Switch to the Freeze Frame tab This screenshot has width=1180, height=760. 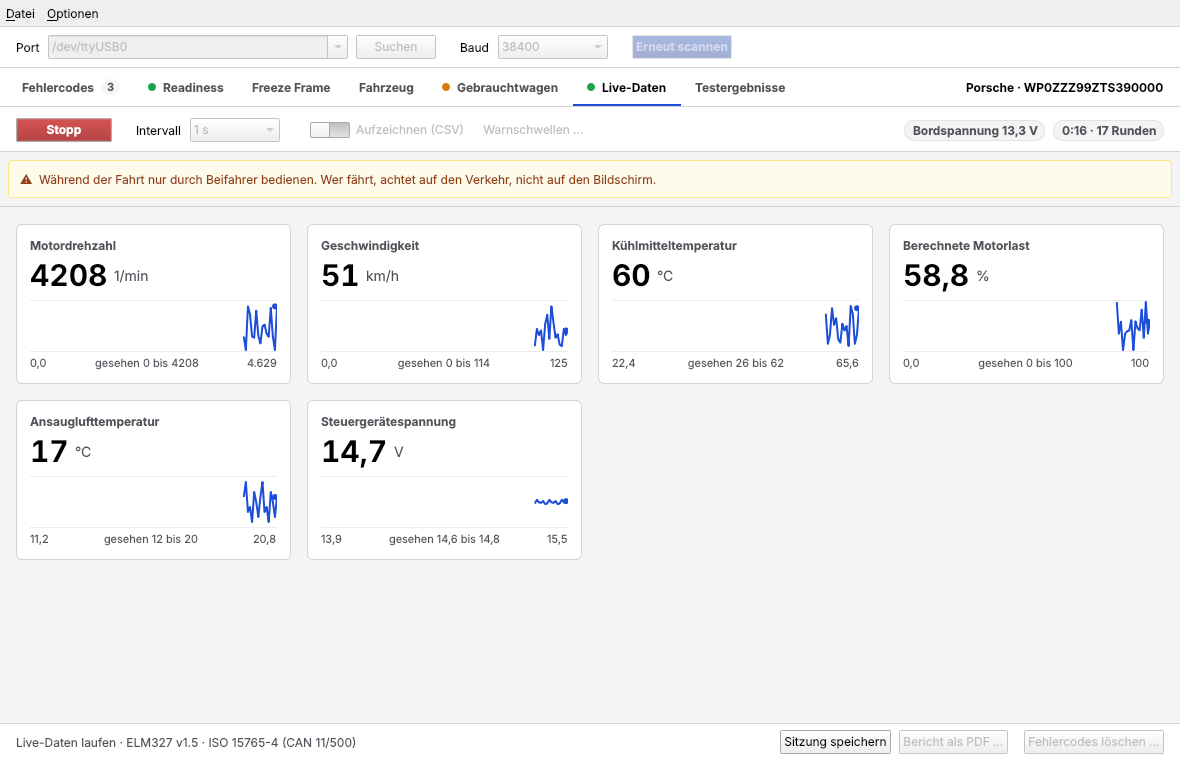click(x=291, y=88)
